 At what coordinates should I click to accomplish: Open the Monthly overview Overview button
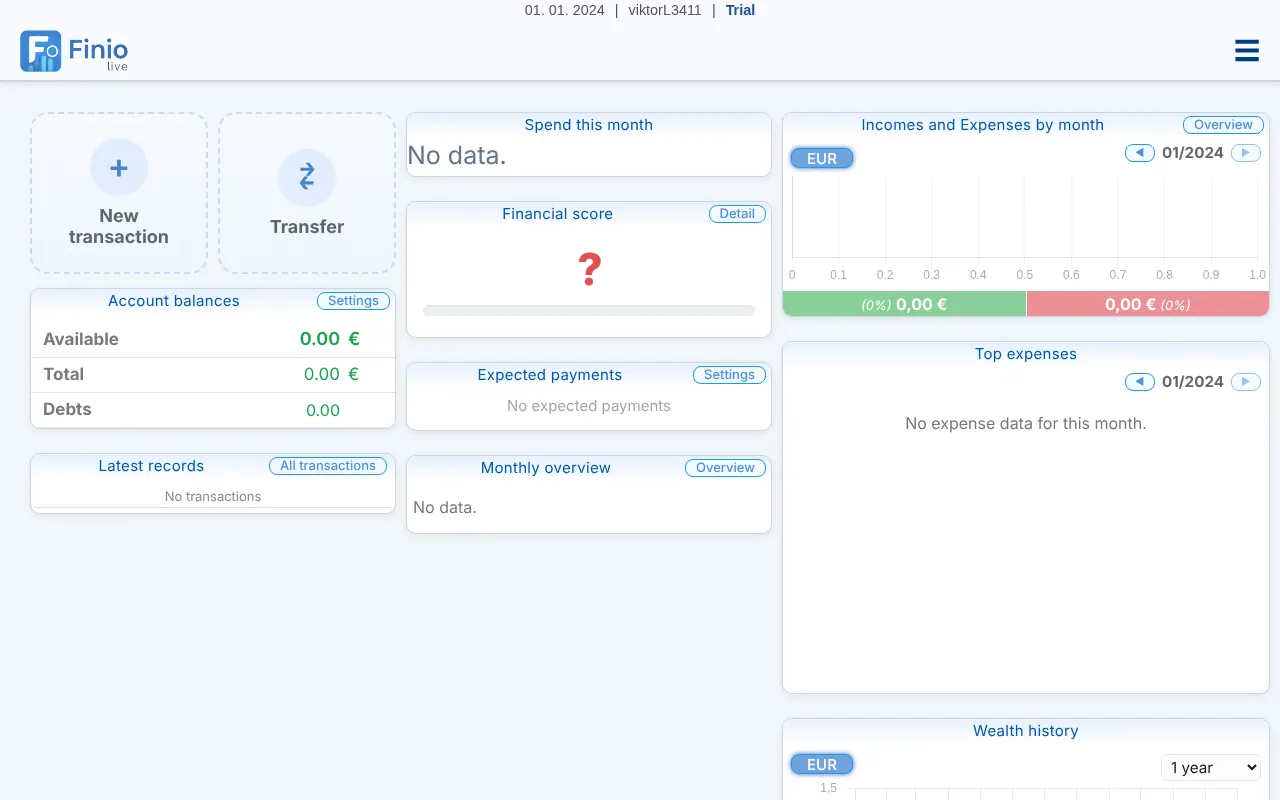point(726,468)
